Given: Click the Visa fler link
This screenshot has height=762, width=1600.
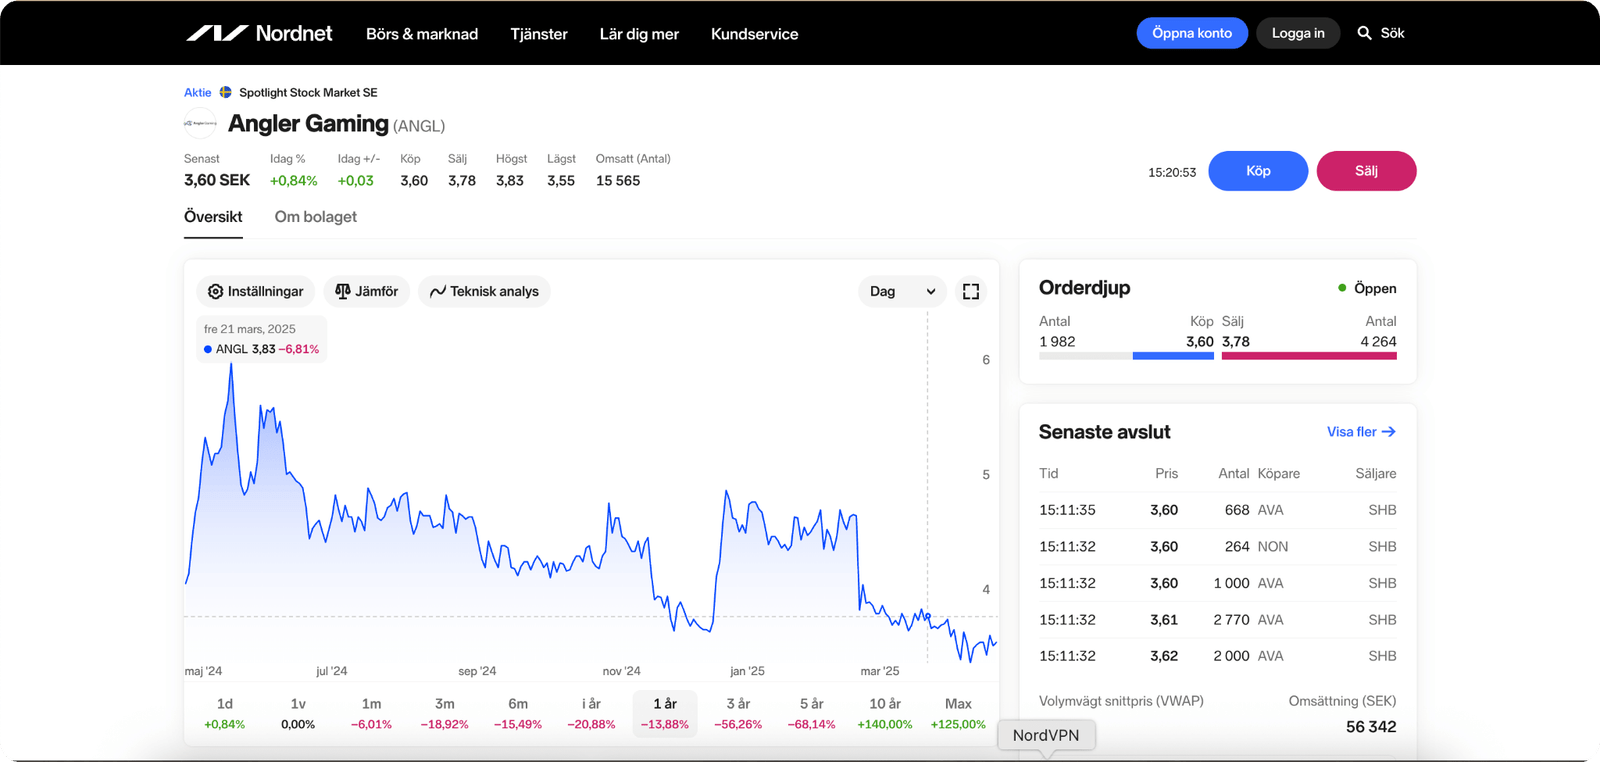Looking at the screenshot, I should click(1361, 432).
